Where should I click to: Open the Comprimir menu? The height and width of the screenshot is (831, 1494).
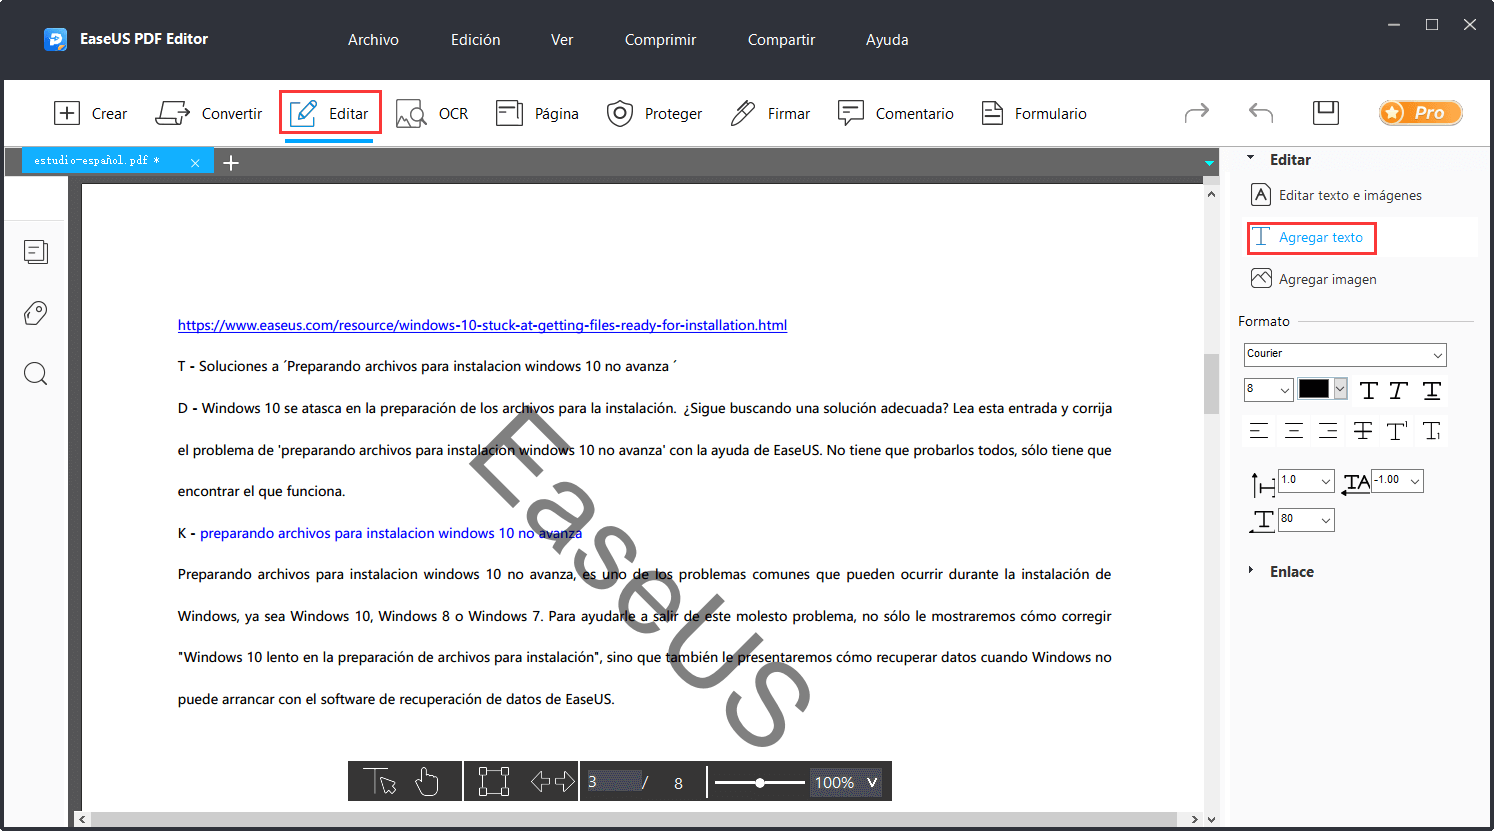(x=660, y=40)
